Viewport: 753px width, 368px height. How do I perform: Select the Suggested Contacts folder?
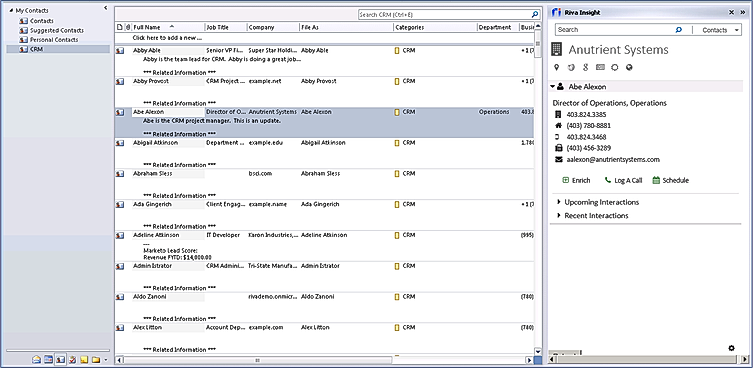pyautogui.click(x=57, y=30)
